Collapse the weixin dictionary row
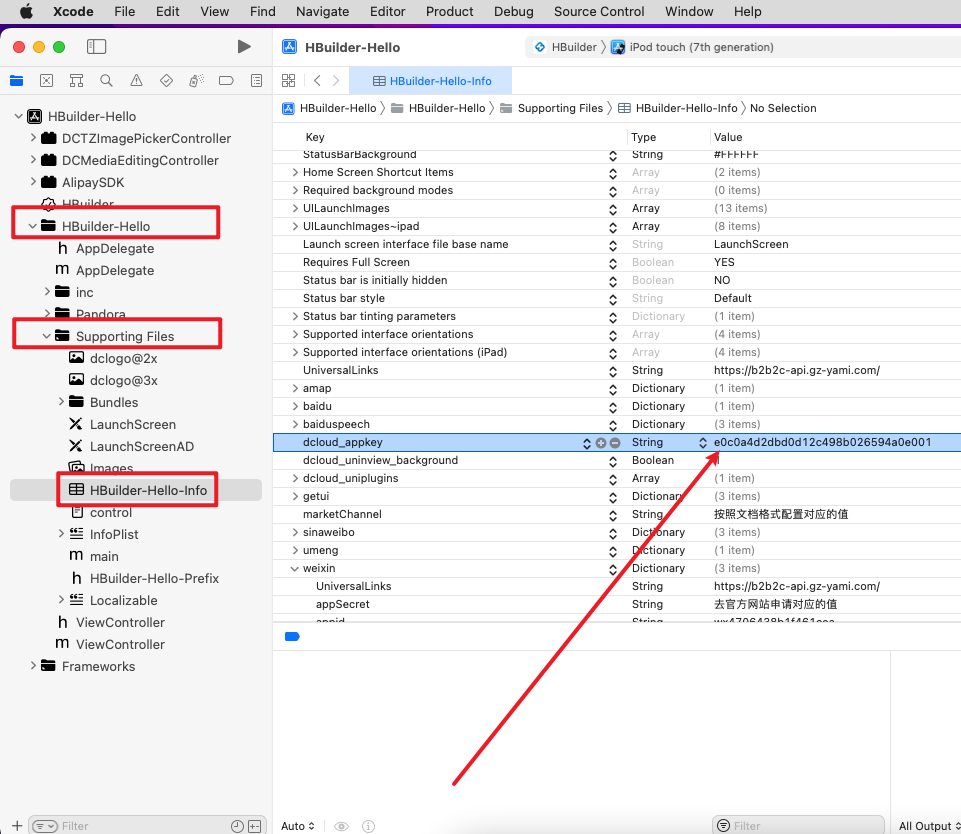The image size is (961, 834). pyautogui.click(x=295, y=569)
